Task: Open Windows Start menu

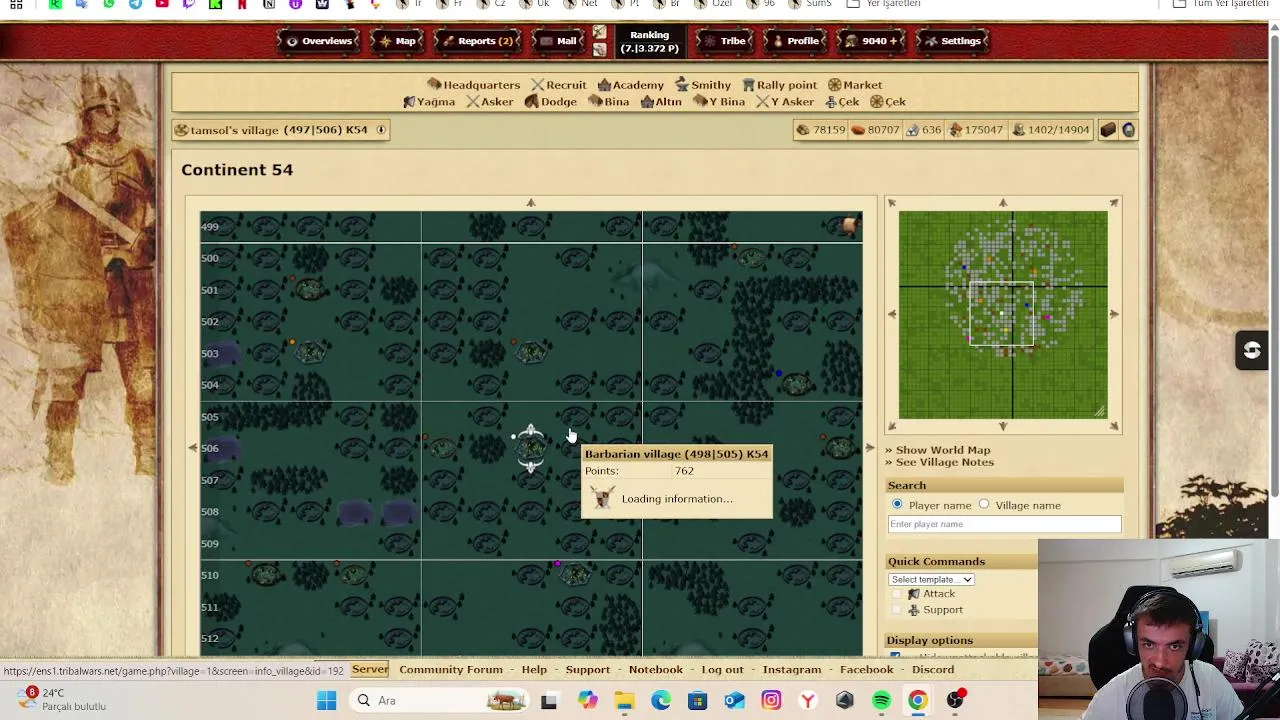Action: point(327,701)
